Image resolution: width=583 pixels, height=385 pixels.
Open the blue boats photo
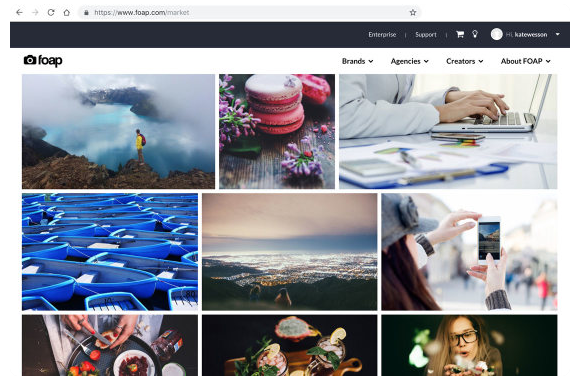tap(110, 251)
